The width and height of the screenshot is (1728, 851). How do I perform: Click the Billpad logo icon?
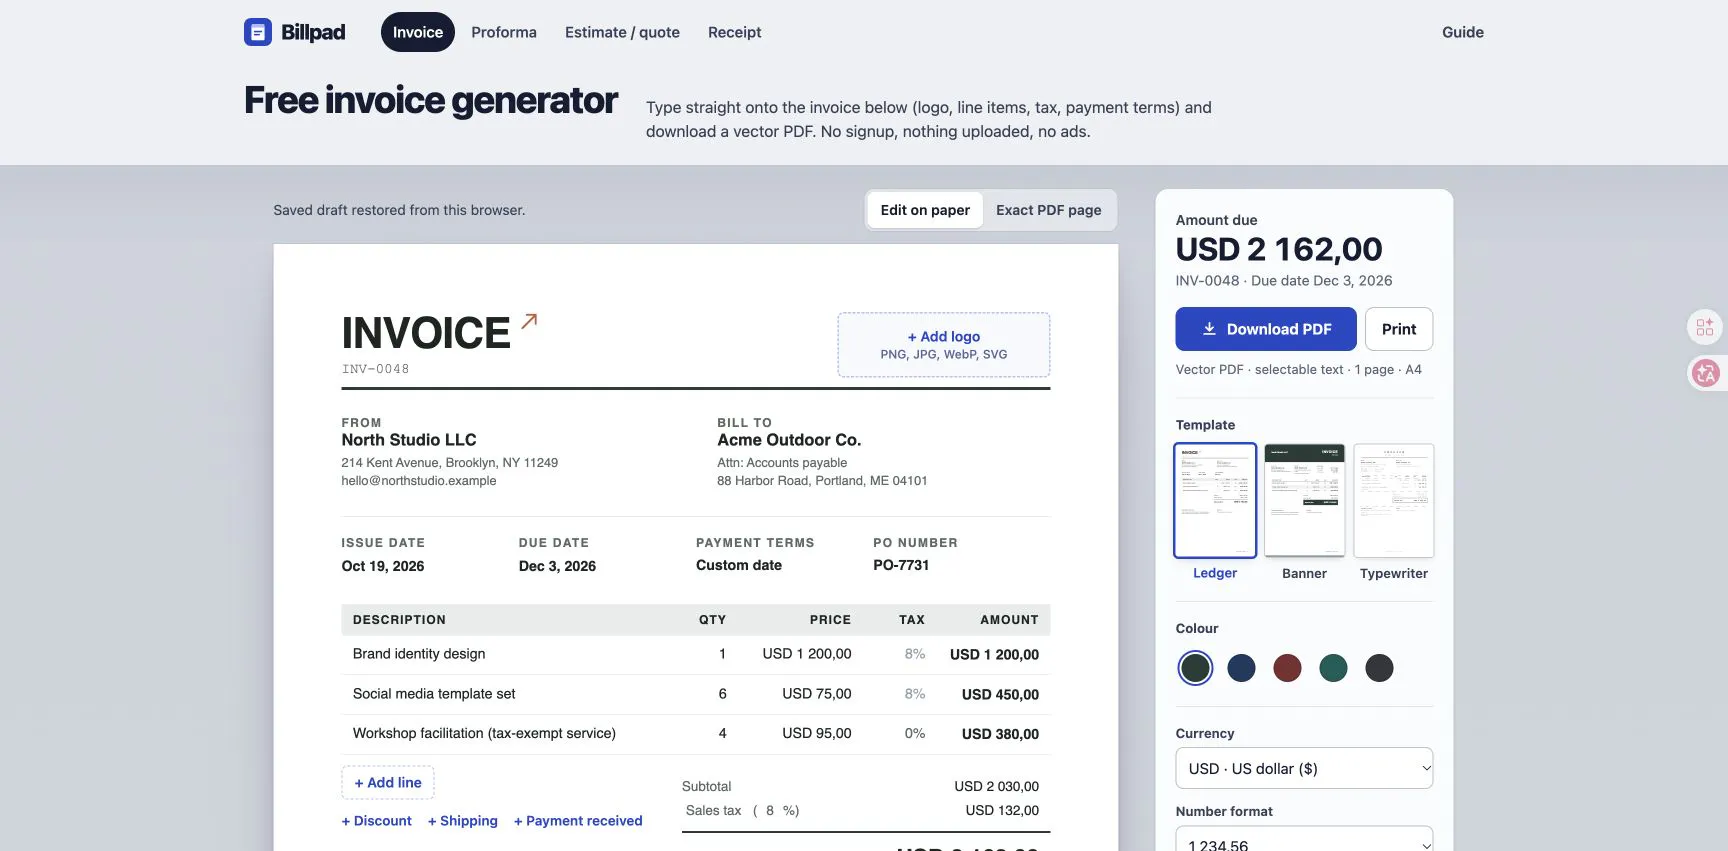point(258,32)
